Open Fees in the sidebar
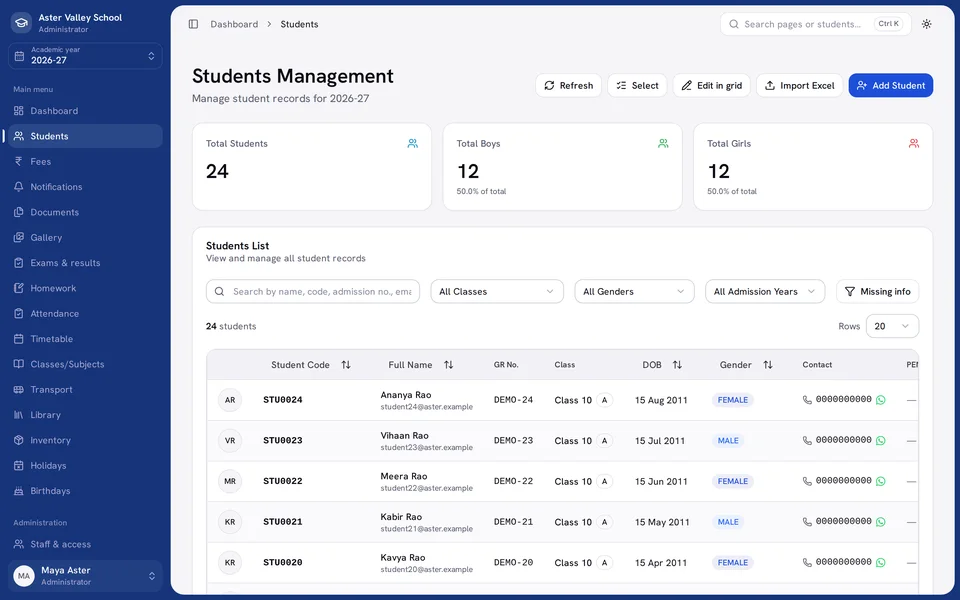The width and height of the screenshot is (960, 600). [85, 162]
